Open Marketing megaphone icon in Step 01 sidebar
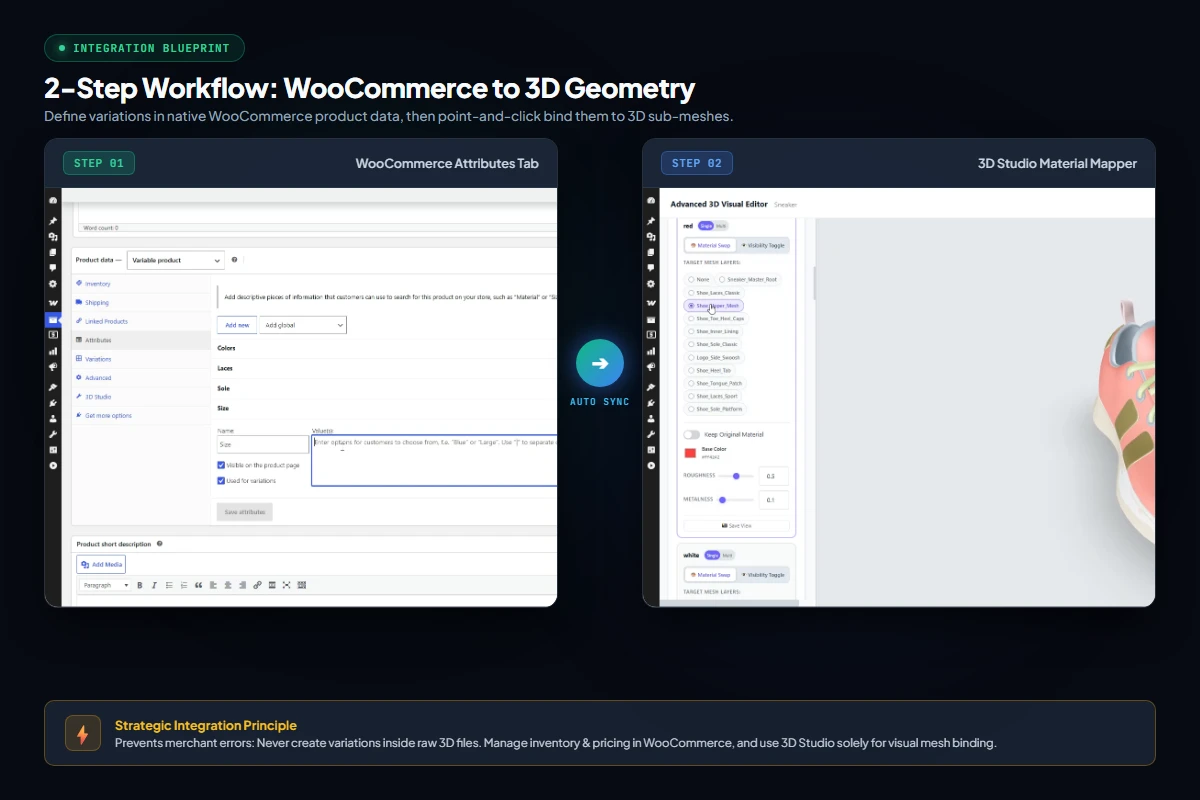Image resolution: width=1200 pixels, height=800 pixels. tap(53, 367)
